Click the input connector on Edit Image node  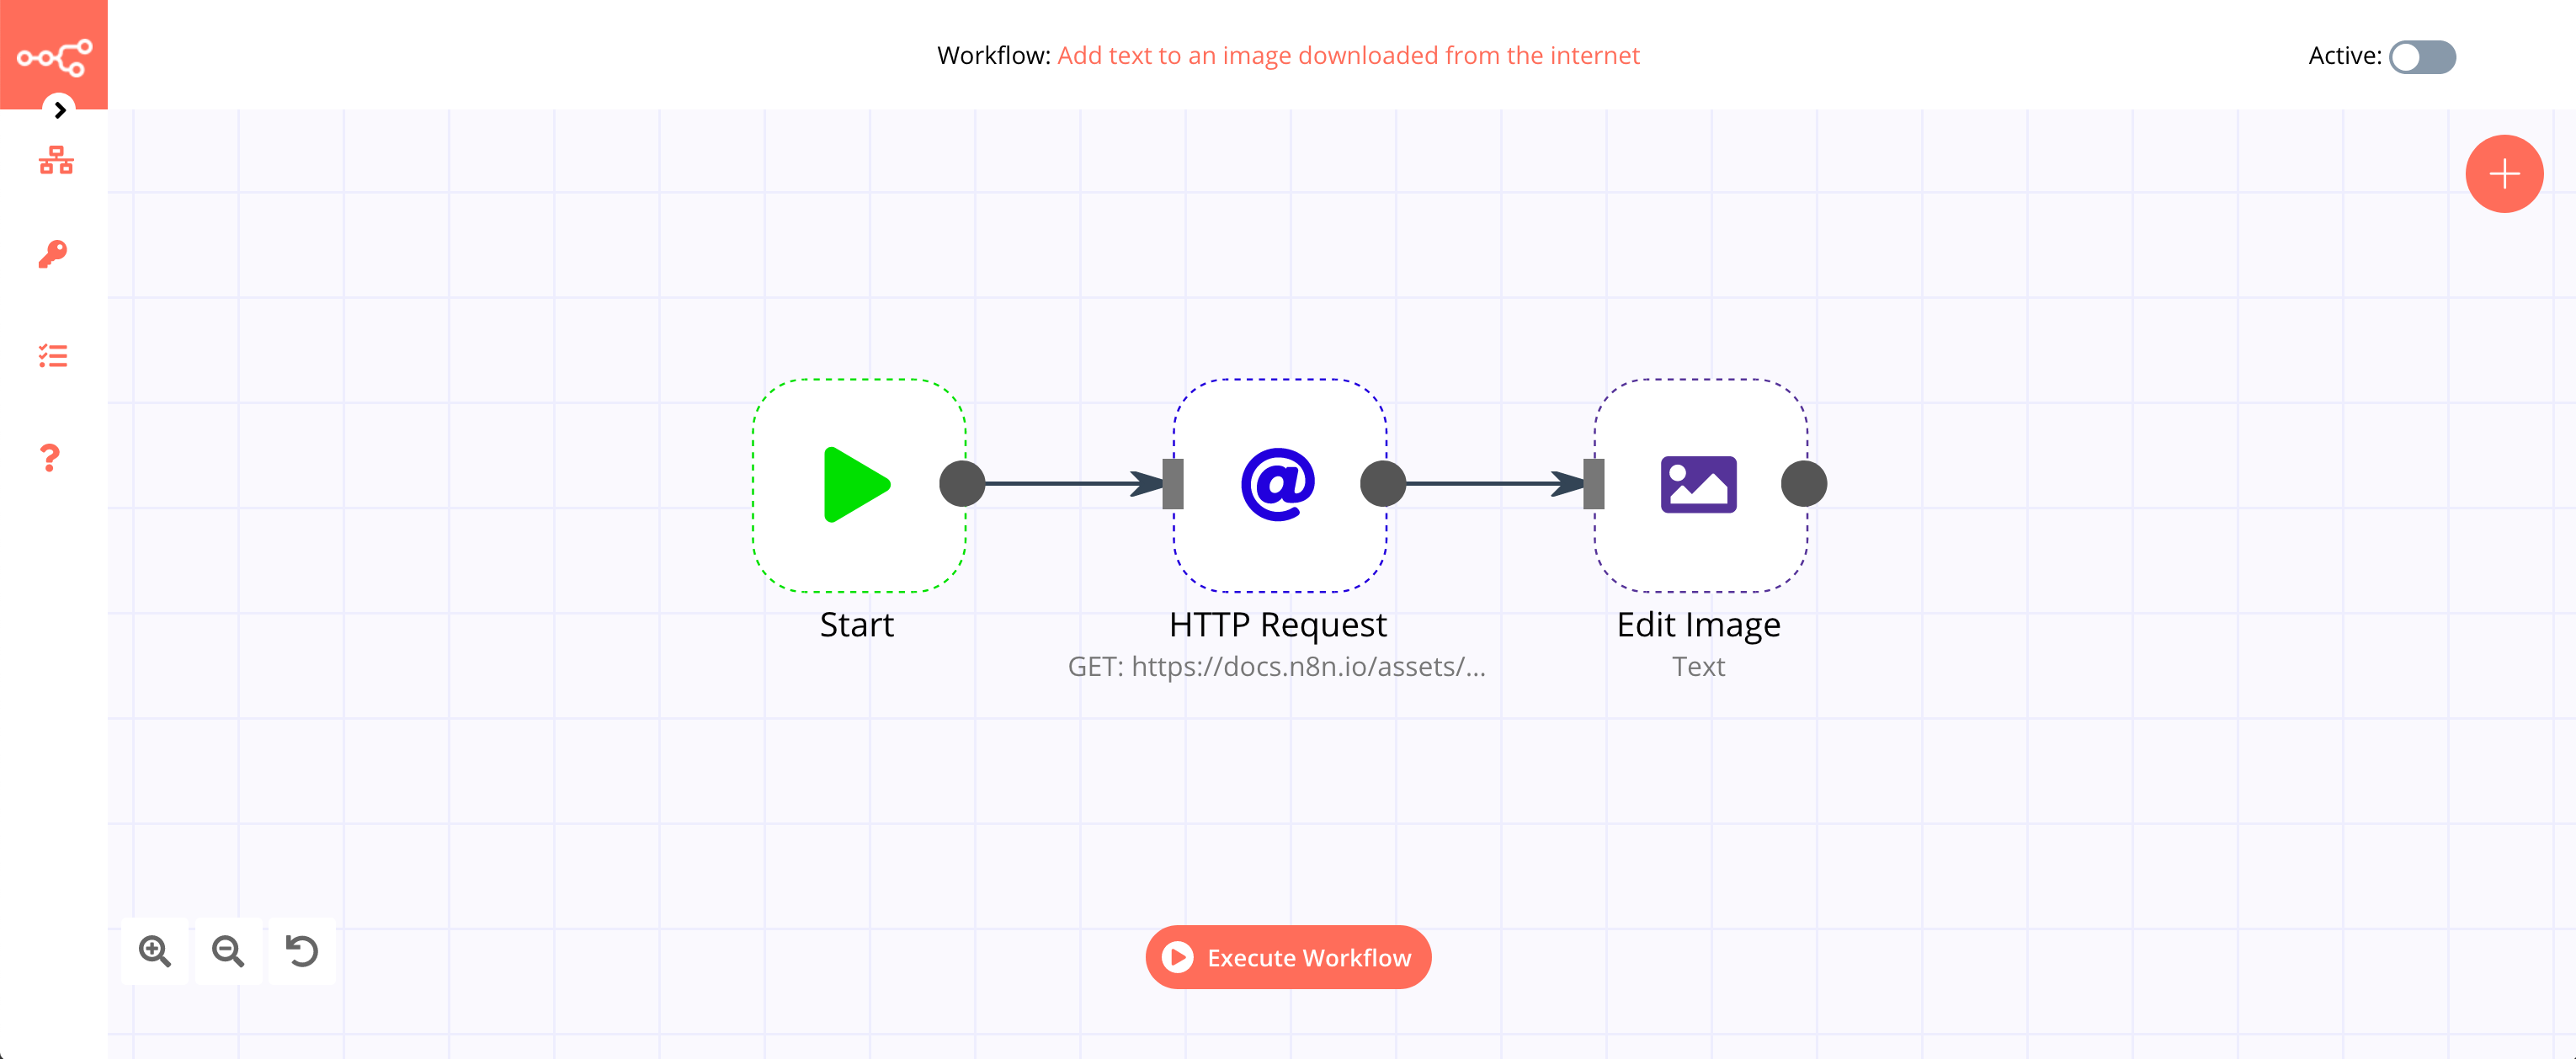coord(1594,482)
